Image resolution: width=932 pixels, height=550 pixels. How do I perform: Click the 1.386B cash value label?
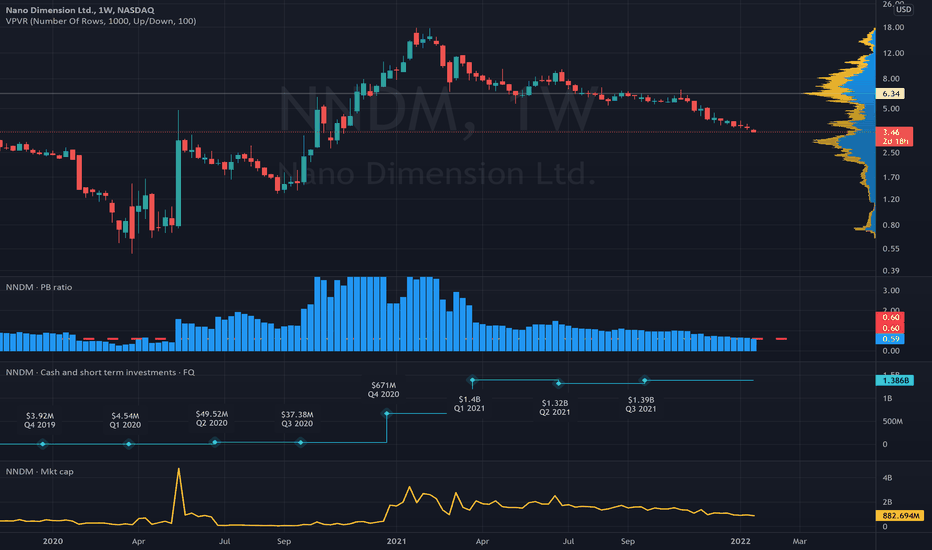tap(895, 381)
